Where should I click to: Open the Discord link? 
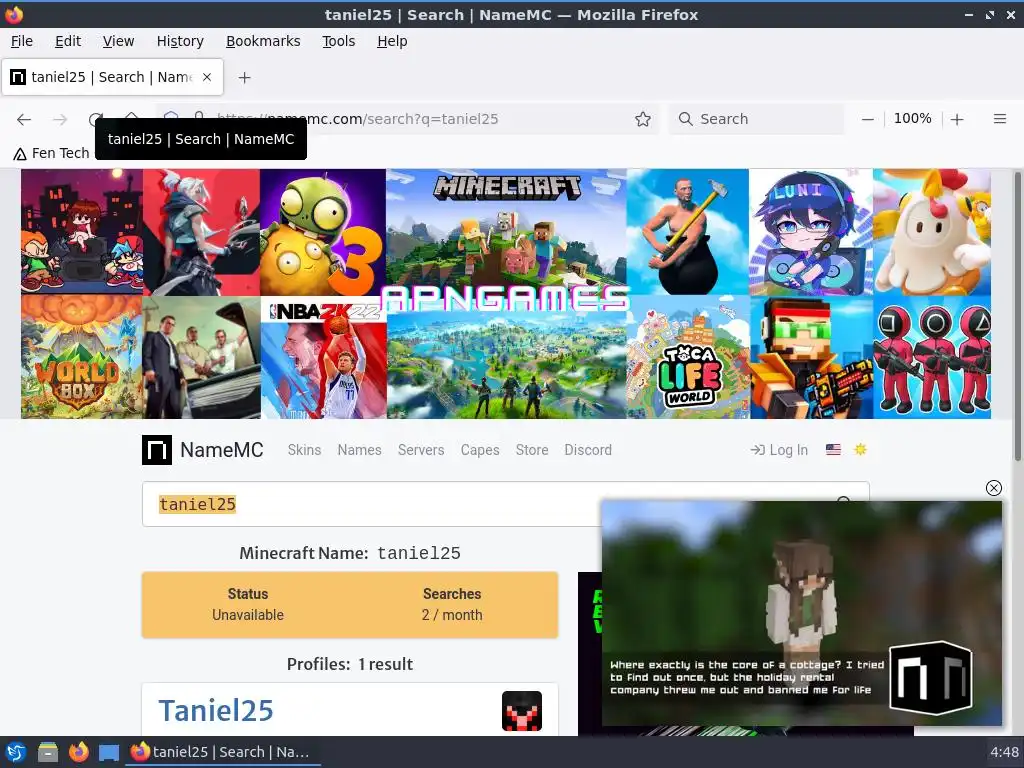[588, 450]
